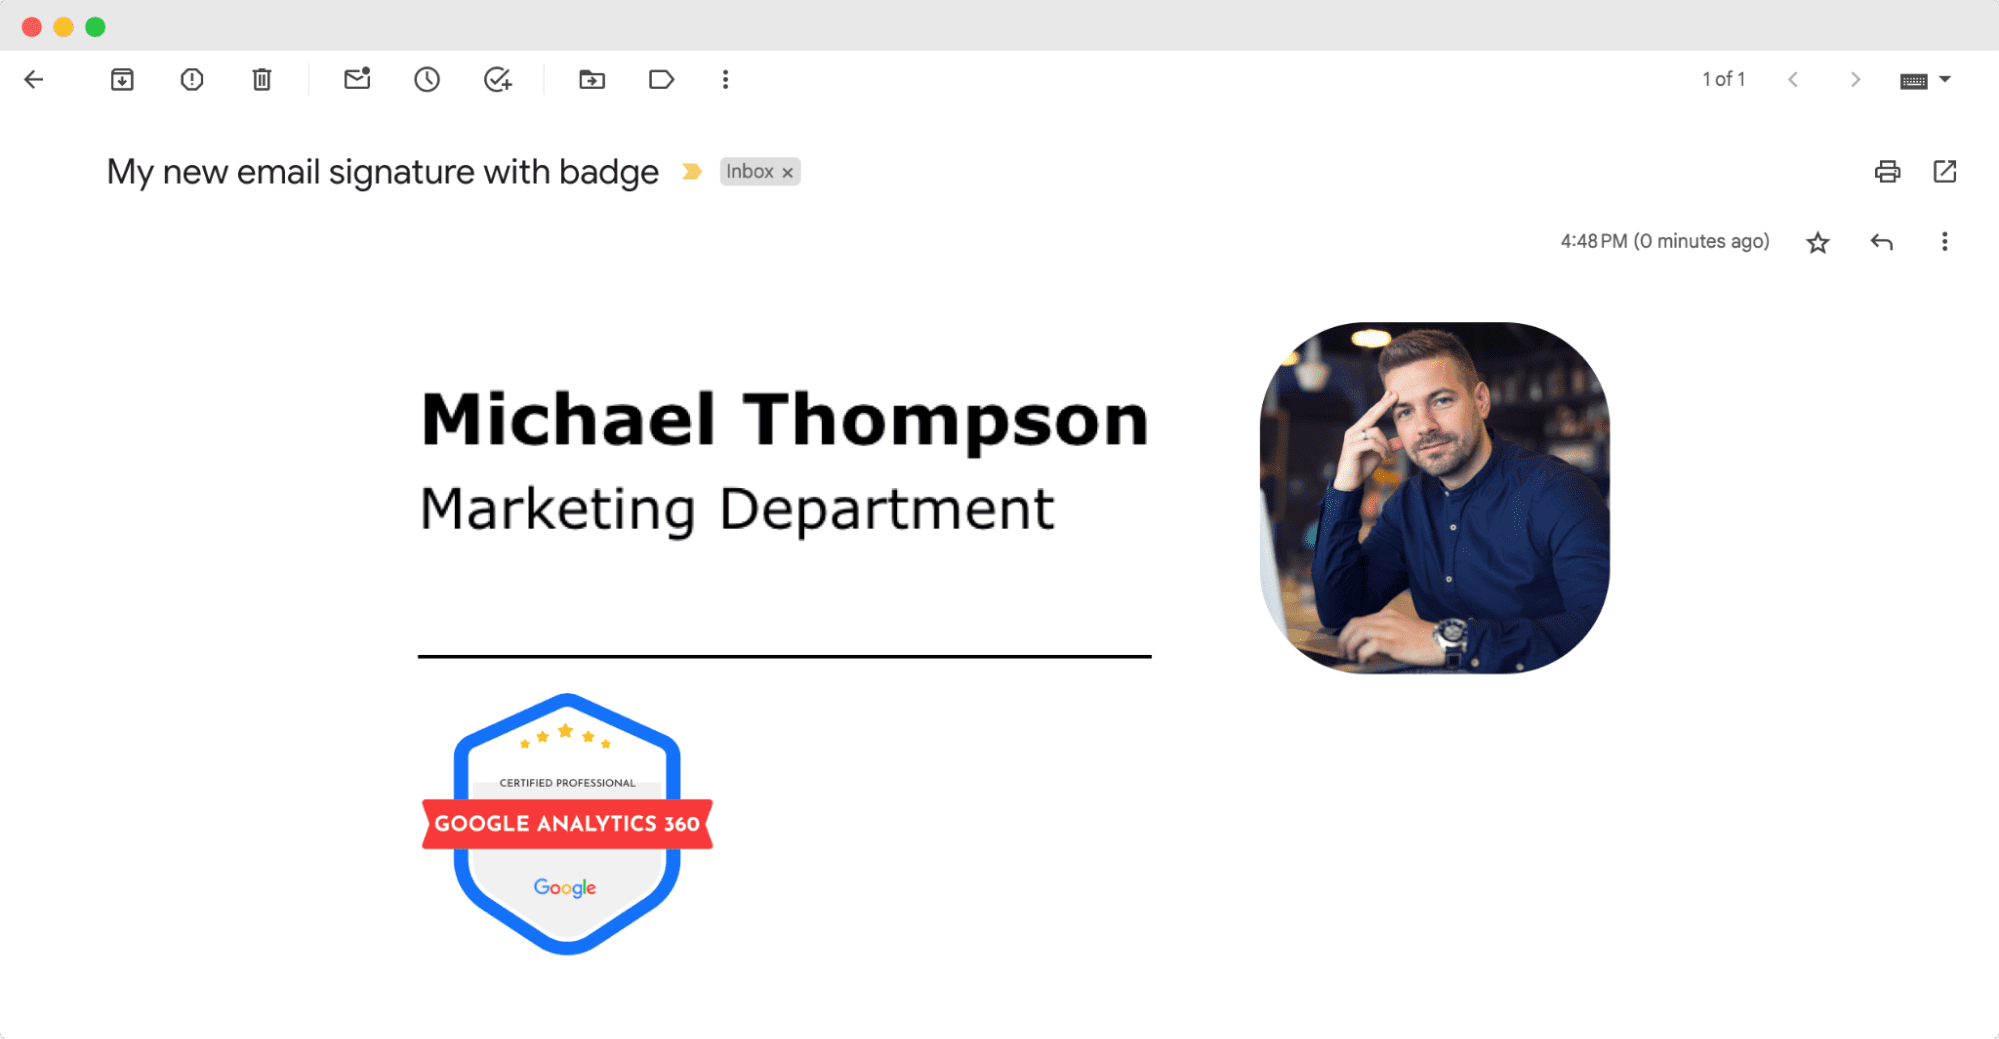Go to the older email arrow
The width and height of the screenshot is (1999, 1039).
point(1855,80)
